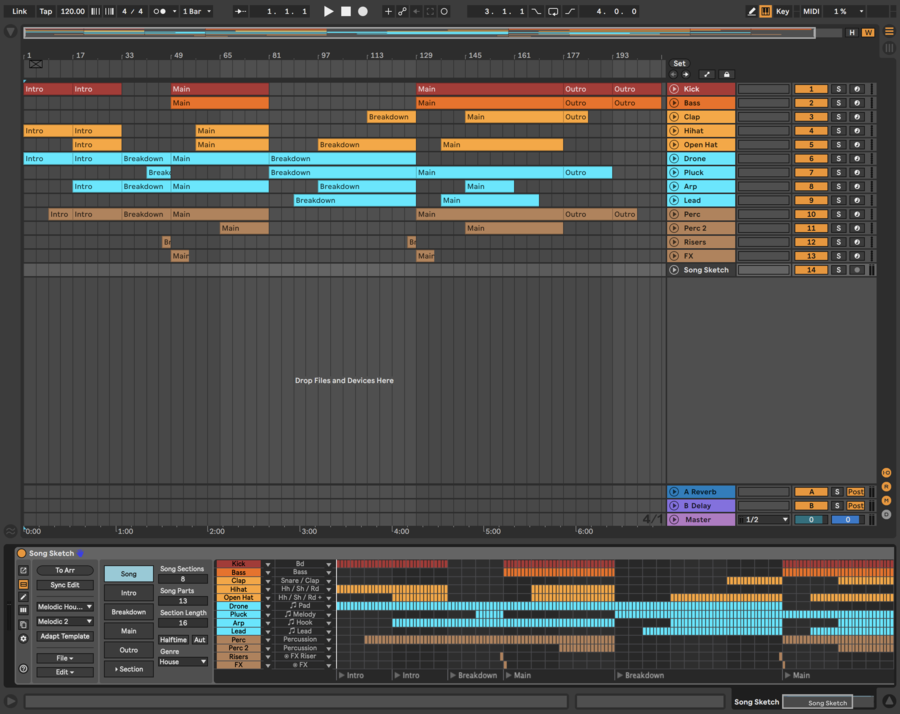The height and width of the screenshot is (714, 900).
Task: Stop playback with the transport Stop button
Action: coord(346,11)
